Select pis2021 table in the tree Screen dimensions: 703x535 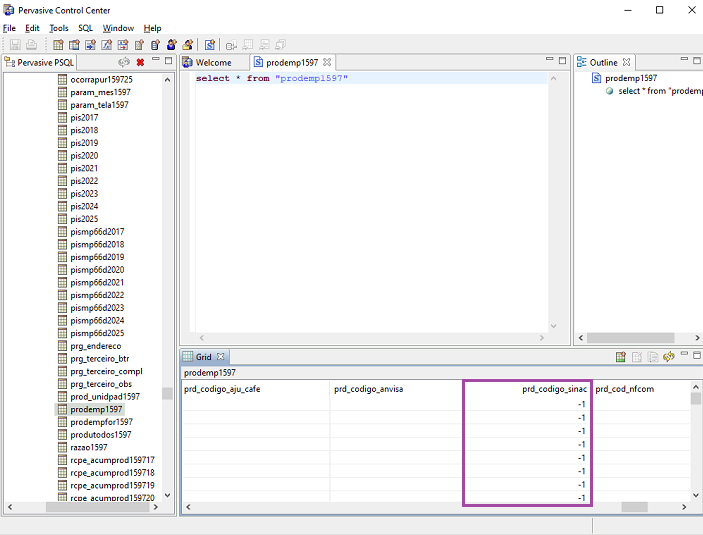84,168
